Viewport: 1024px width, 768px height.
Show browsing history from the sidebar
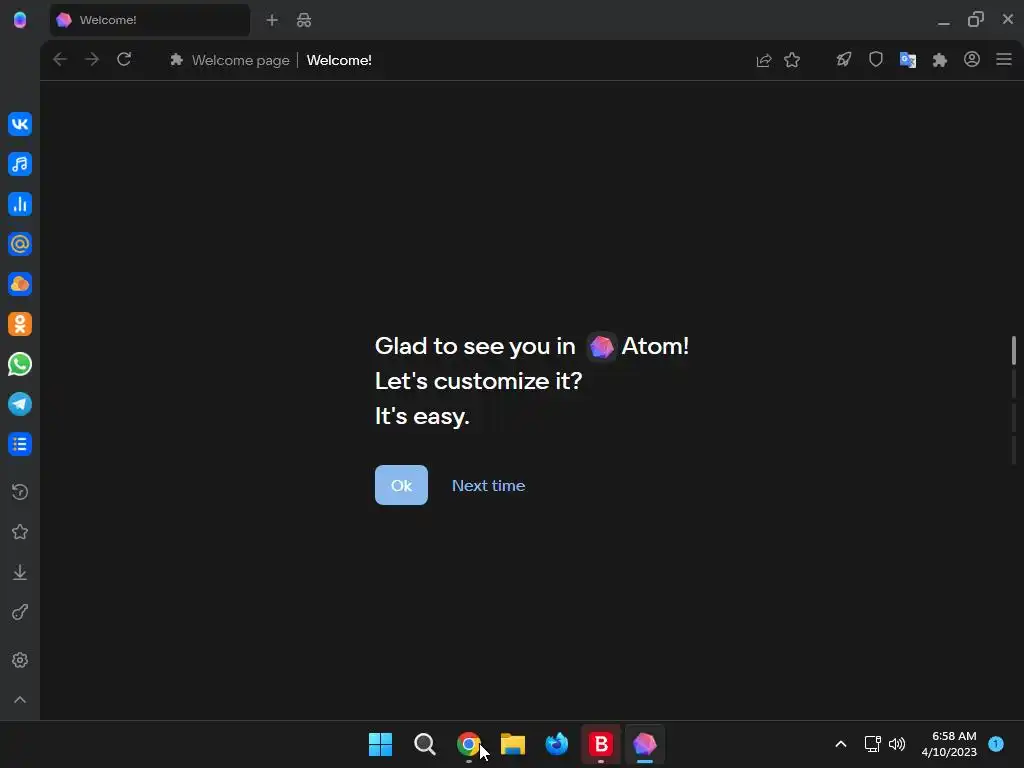(20, 492)
